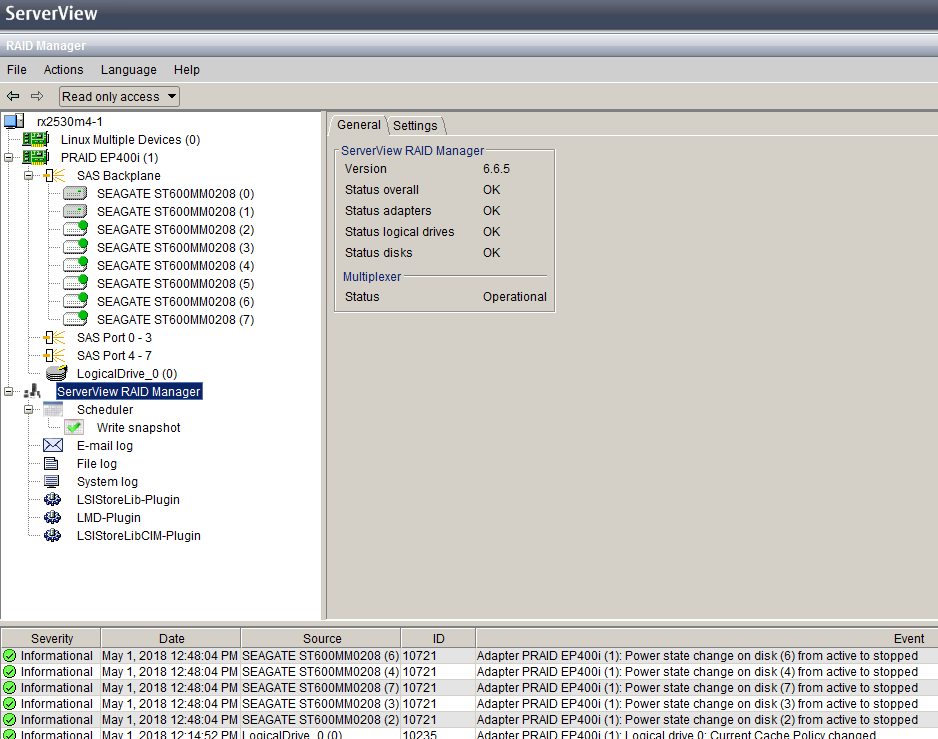938x739 pixels.
Task: Select the ServerView RAID Manager tree entry
Action: coord(128,391)
